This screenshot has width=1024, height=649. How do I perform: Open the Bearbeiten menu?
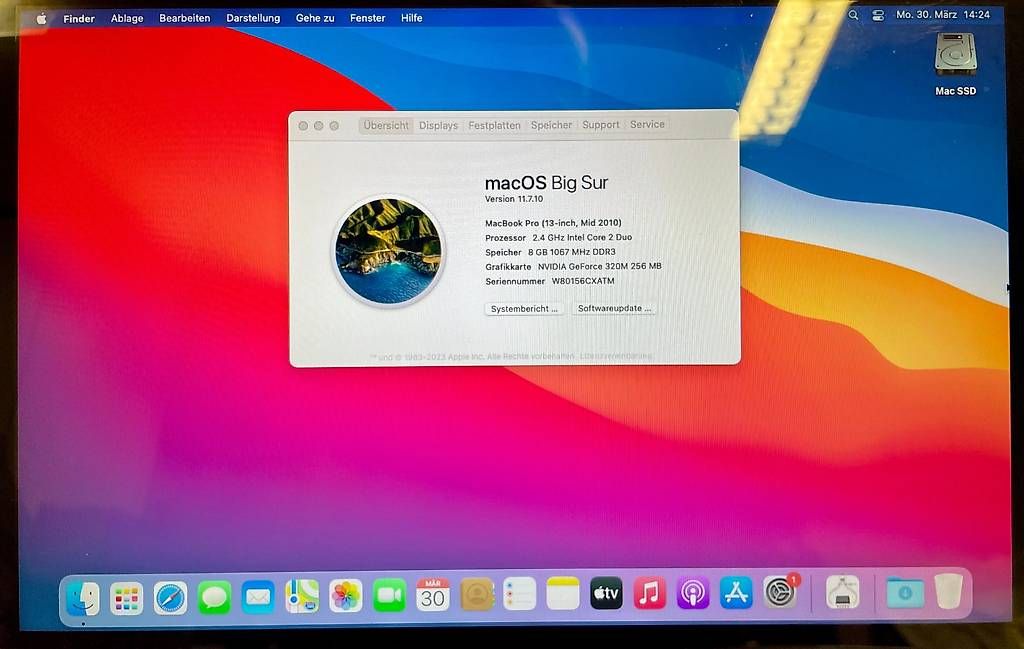pos(185,18)
